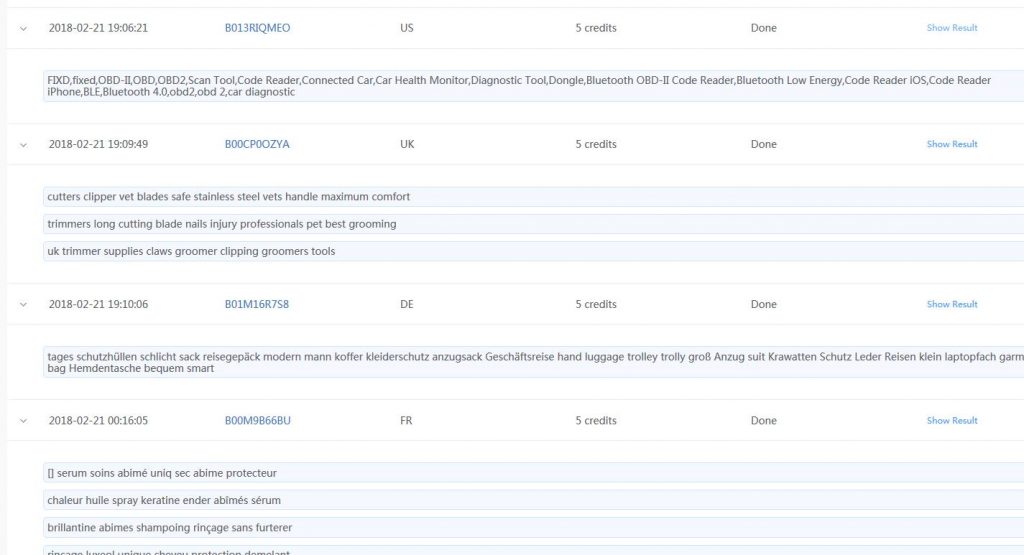
Task: Open ASIN link B00CP0OZYA
Action: point(257,144)
